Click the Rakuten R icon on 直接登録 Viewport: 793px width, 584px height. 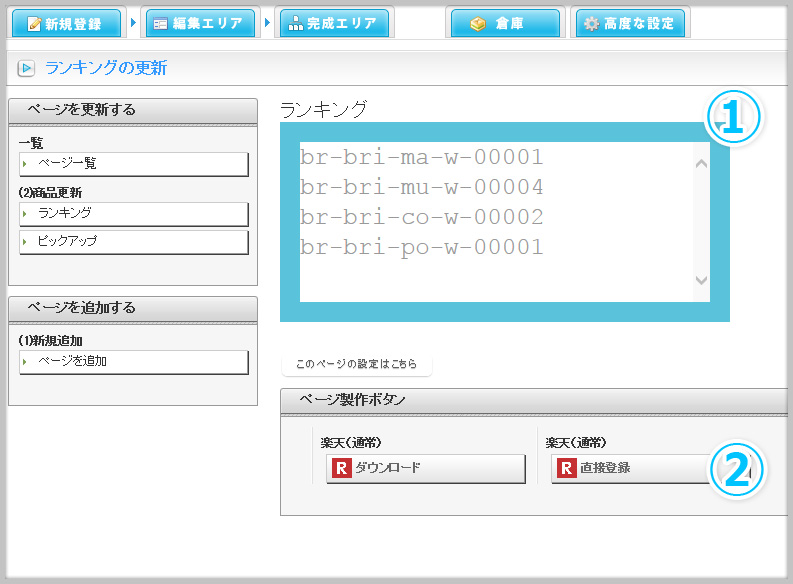(568, 468)
